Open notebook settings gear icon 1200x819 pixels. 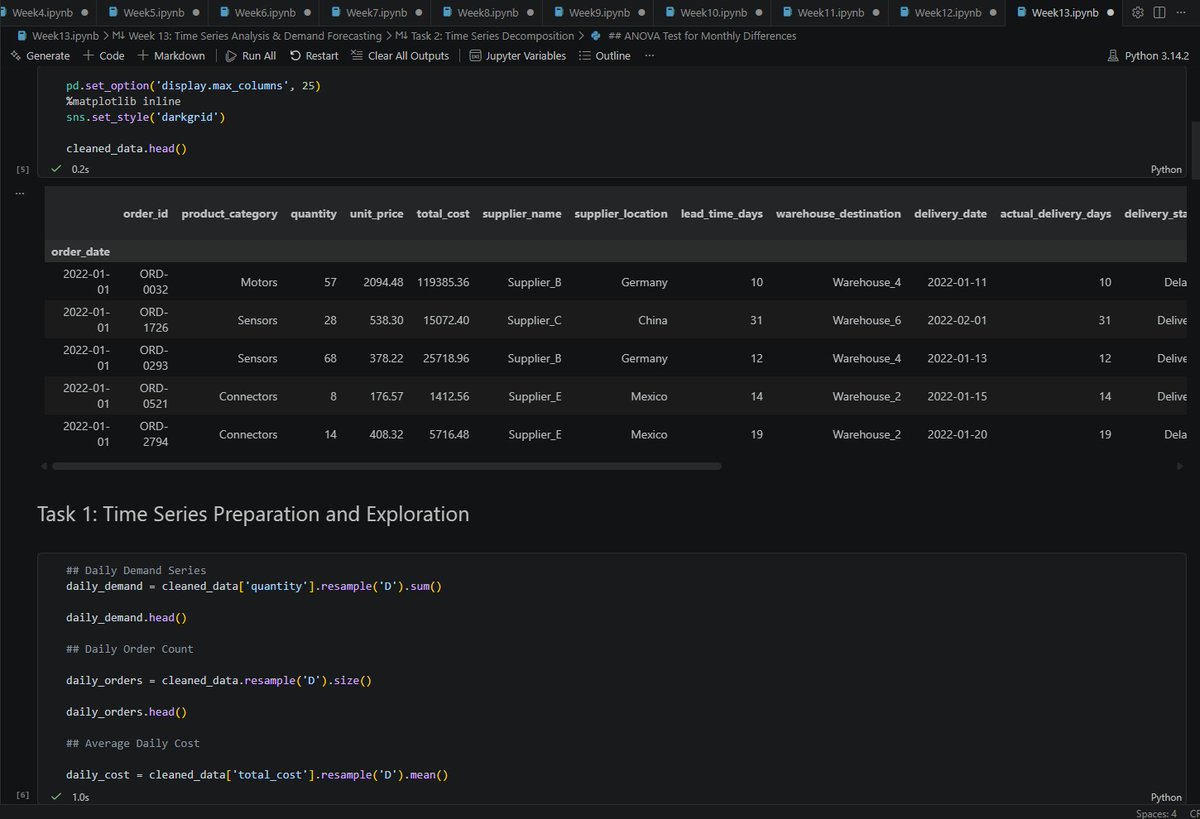click(x=1138, y=13)
